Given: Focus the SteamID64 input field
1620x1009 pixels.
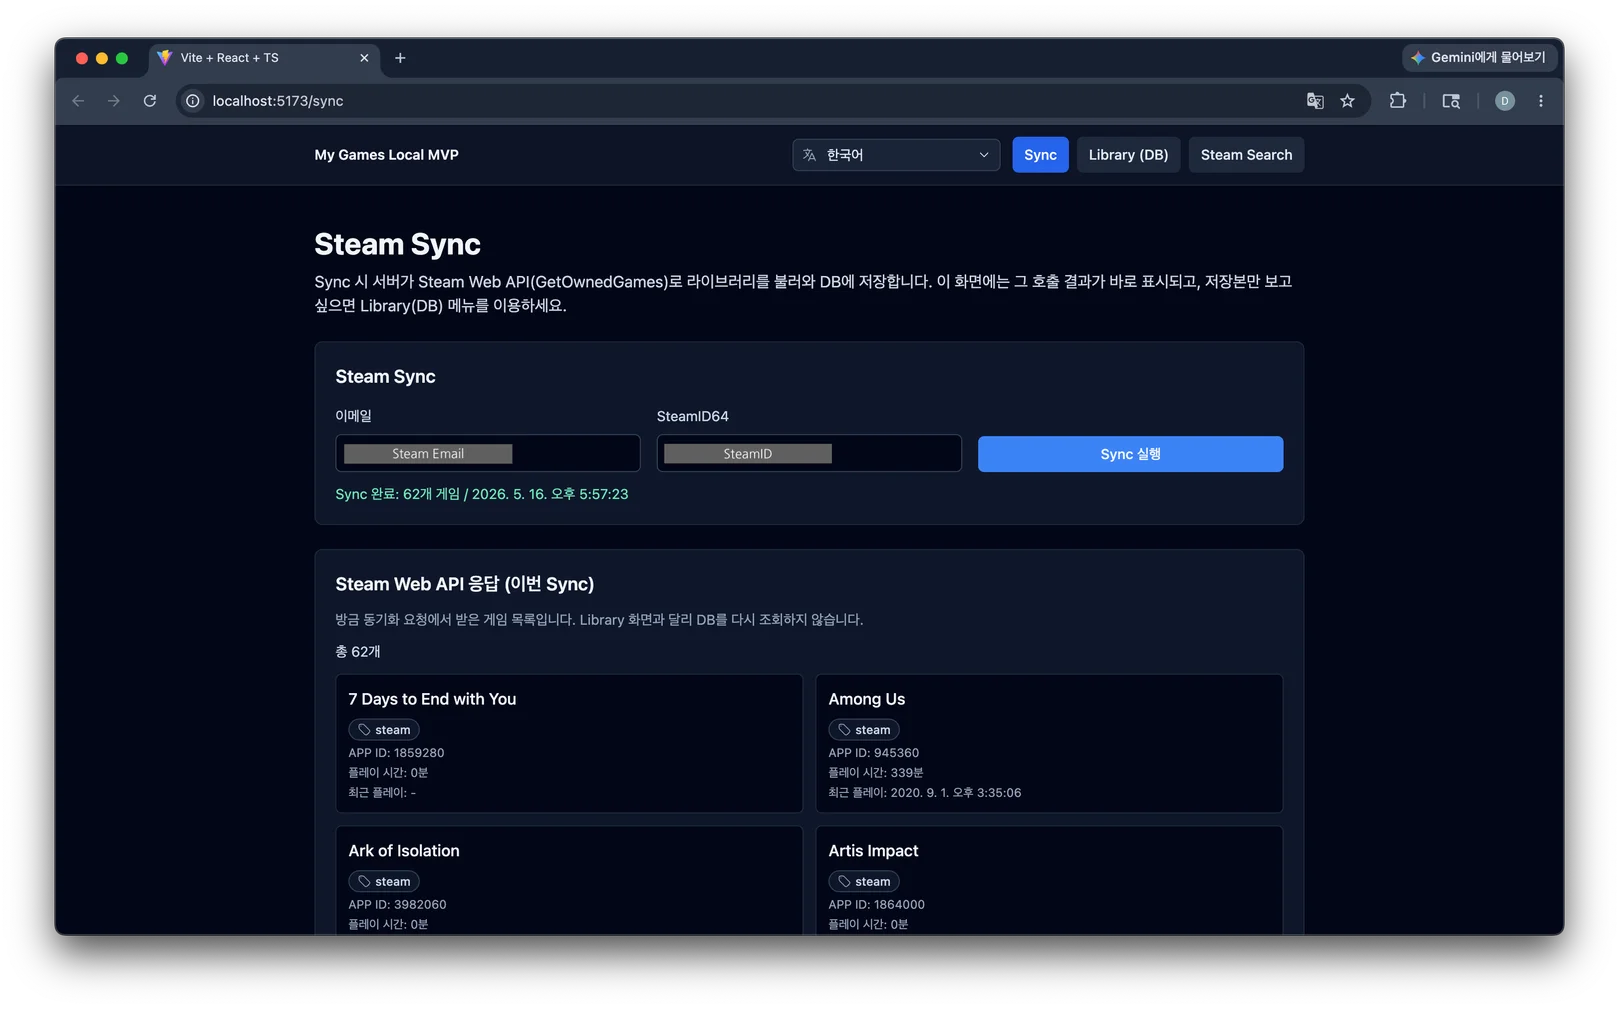Looking at the screenshot, I should [x=809, y=454].
